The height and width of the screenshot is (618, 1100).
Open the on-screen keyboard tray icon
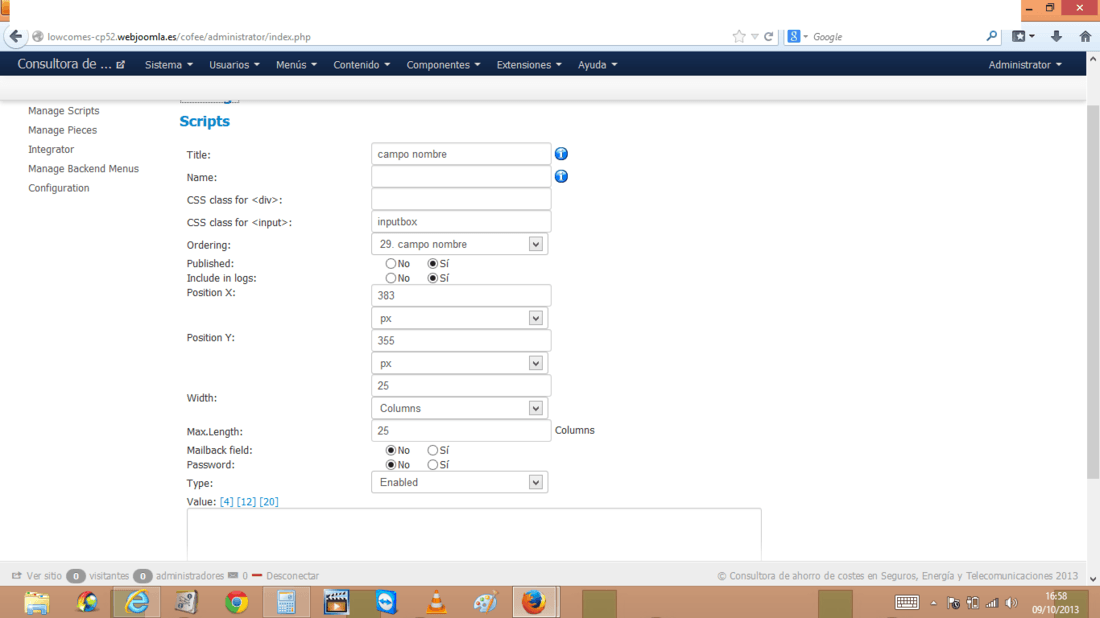[906, 603]
